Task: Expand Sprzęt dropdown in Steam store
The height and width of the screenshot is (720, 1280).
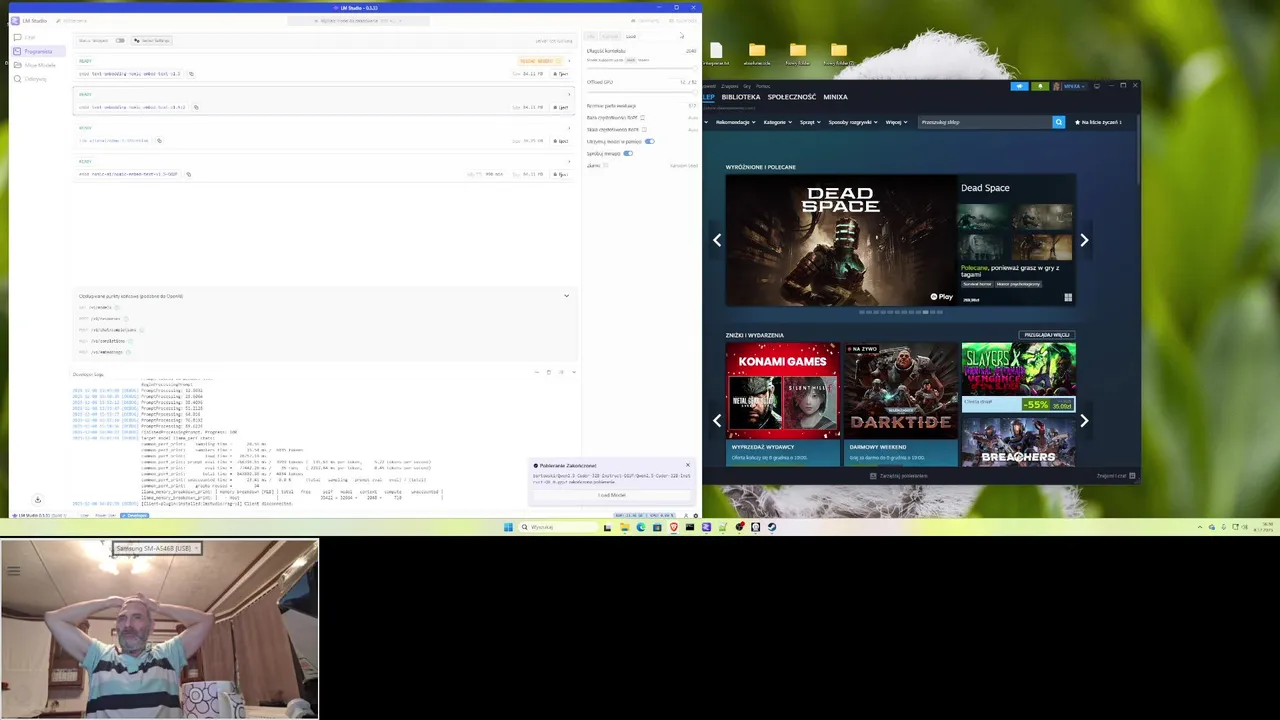Action: click(810, 122)
